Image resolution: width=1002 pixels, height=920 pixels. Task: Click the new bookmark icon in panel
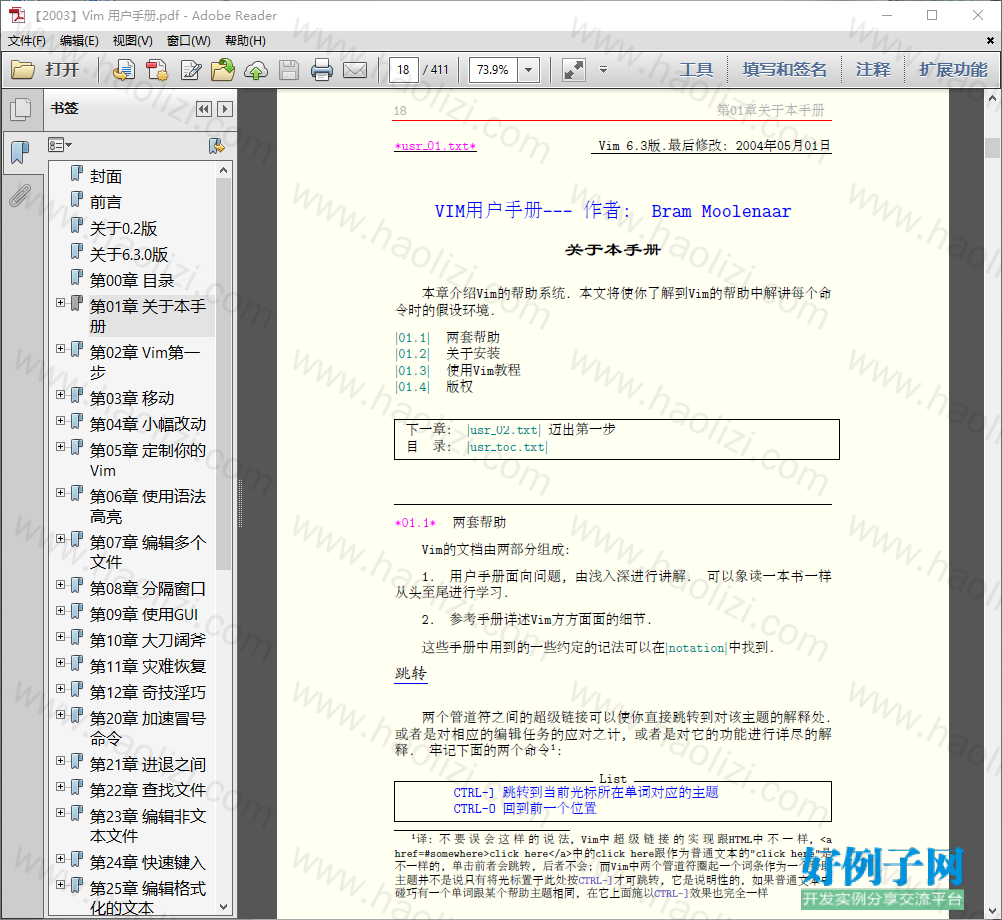pos(217,146)
